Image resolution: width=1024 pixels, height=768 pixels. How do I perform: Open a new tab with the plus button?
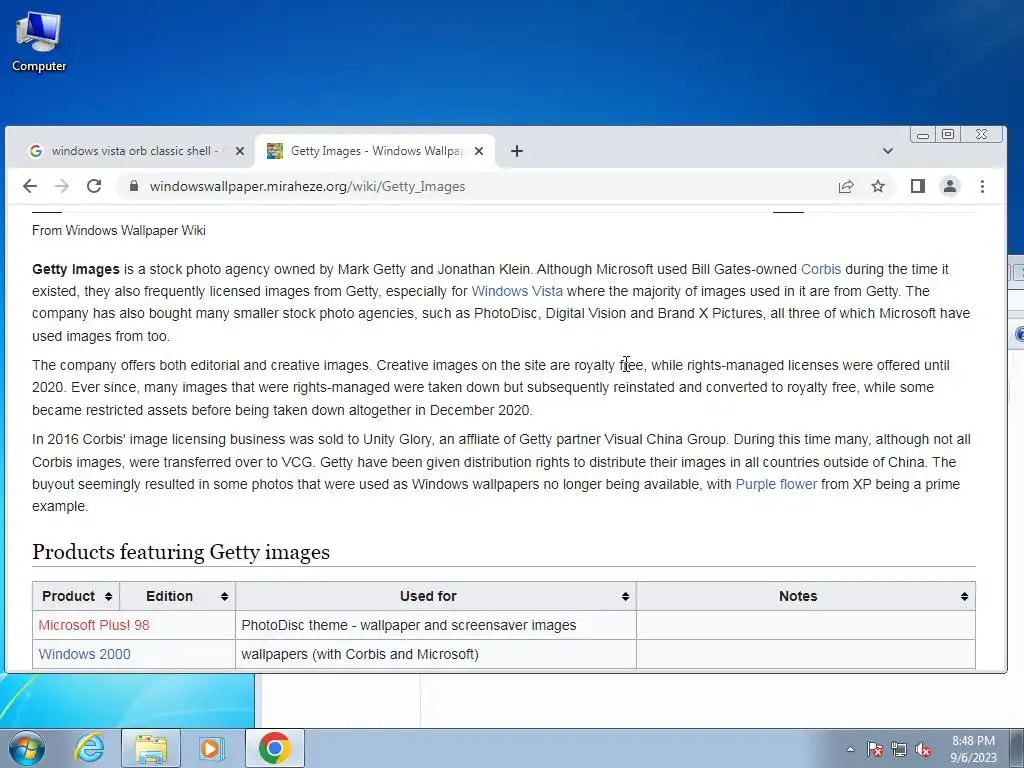[517, 152]
